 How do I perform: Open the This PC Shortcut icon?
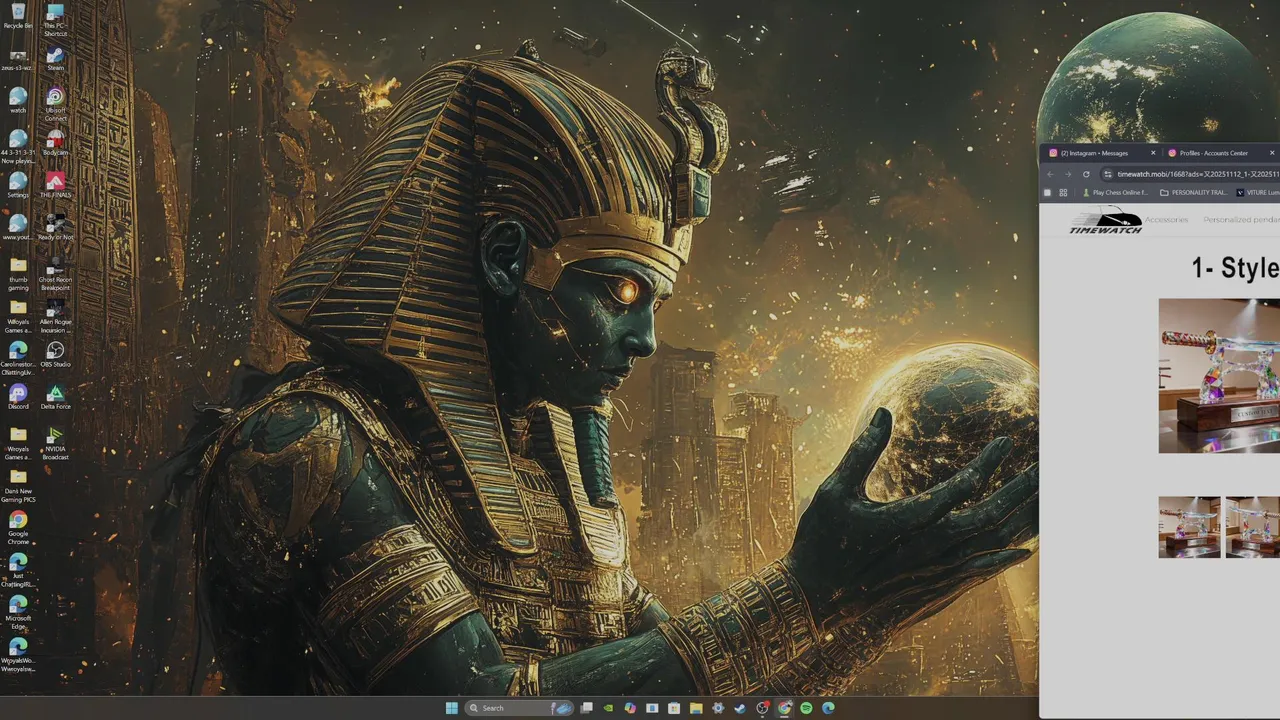point(55,20)
